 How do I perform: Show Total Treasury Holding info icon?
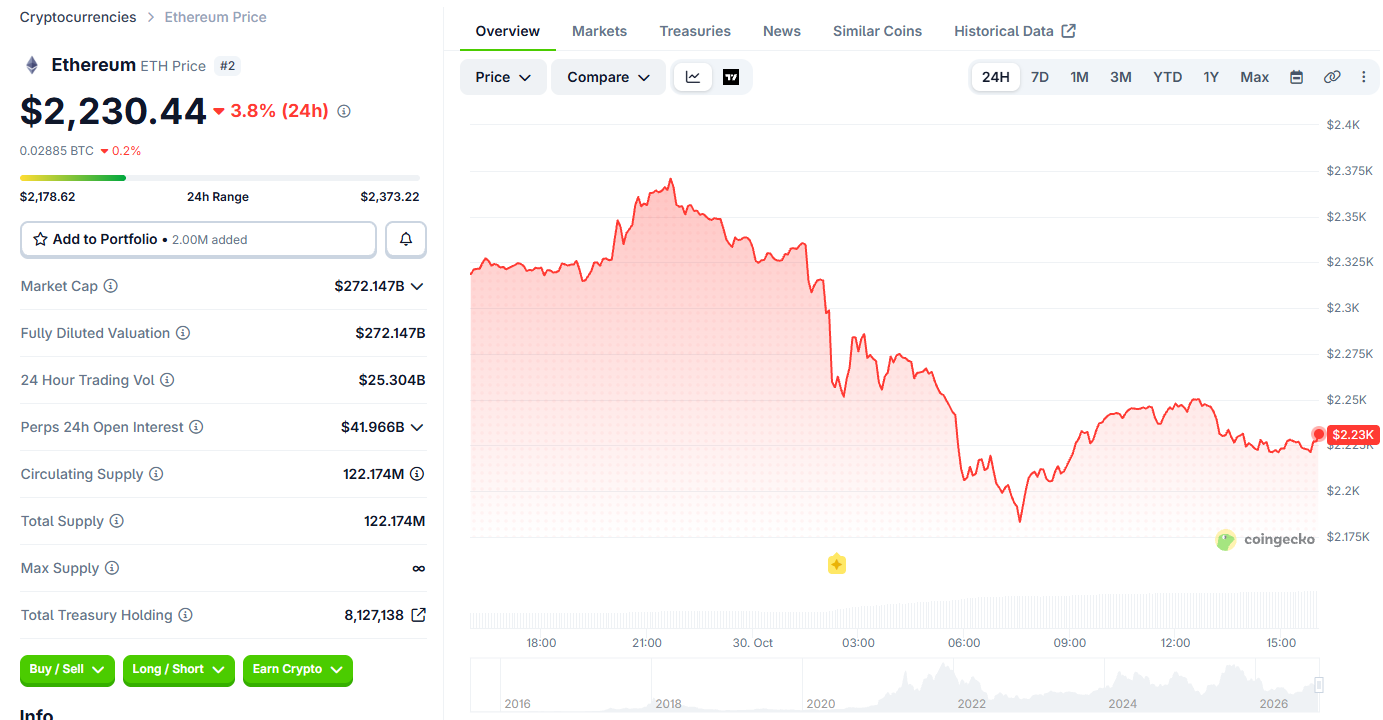point(185,615)
